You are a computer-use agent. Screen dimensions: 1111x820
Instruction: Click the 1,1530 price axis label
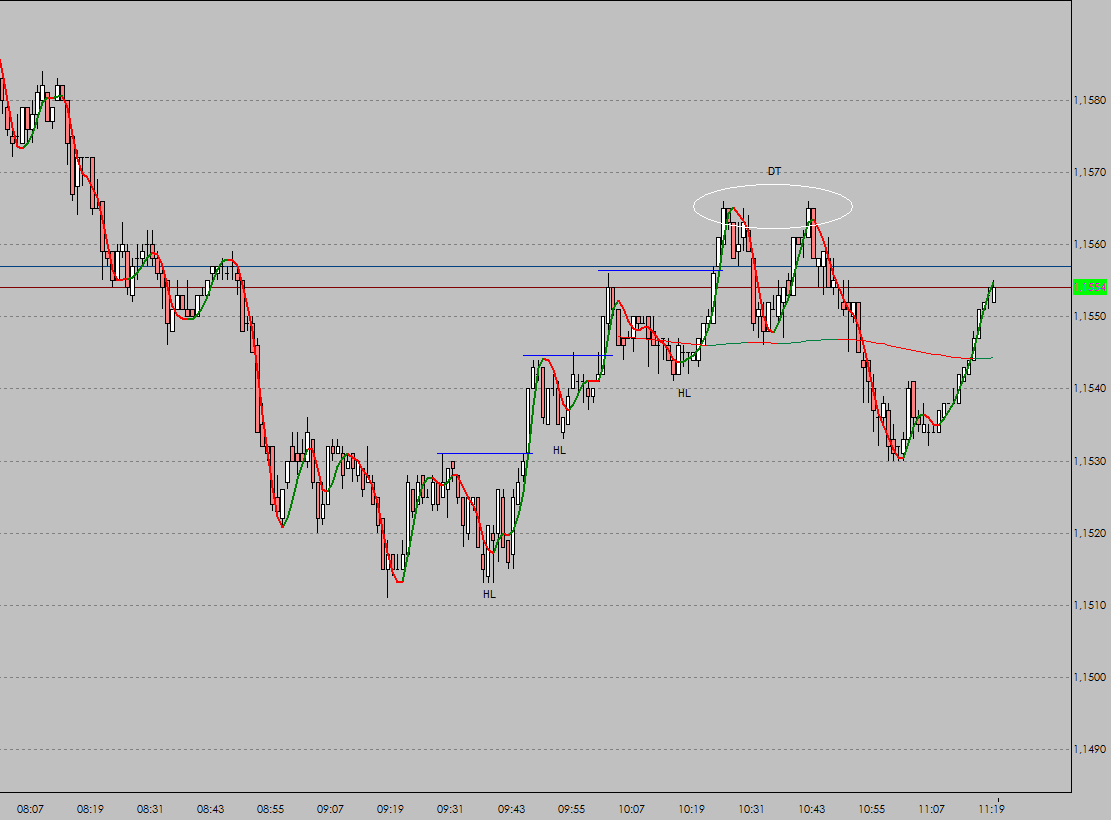[1090, 461]
